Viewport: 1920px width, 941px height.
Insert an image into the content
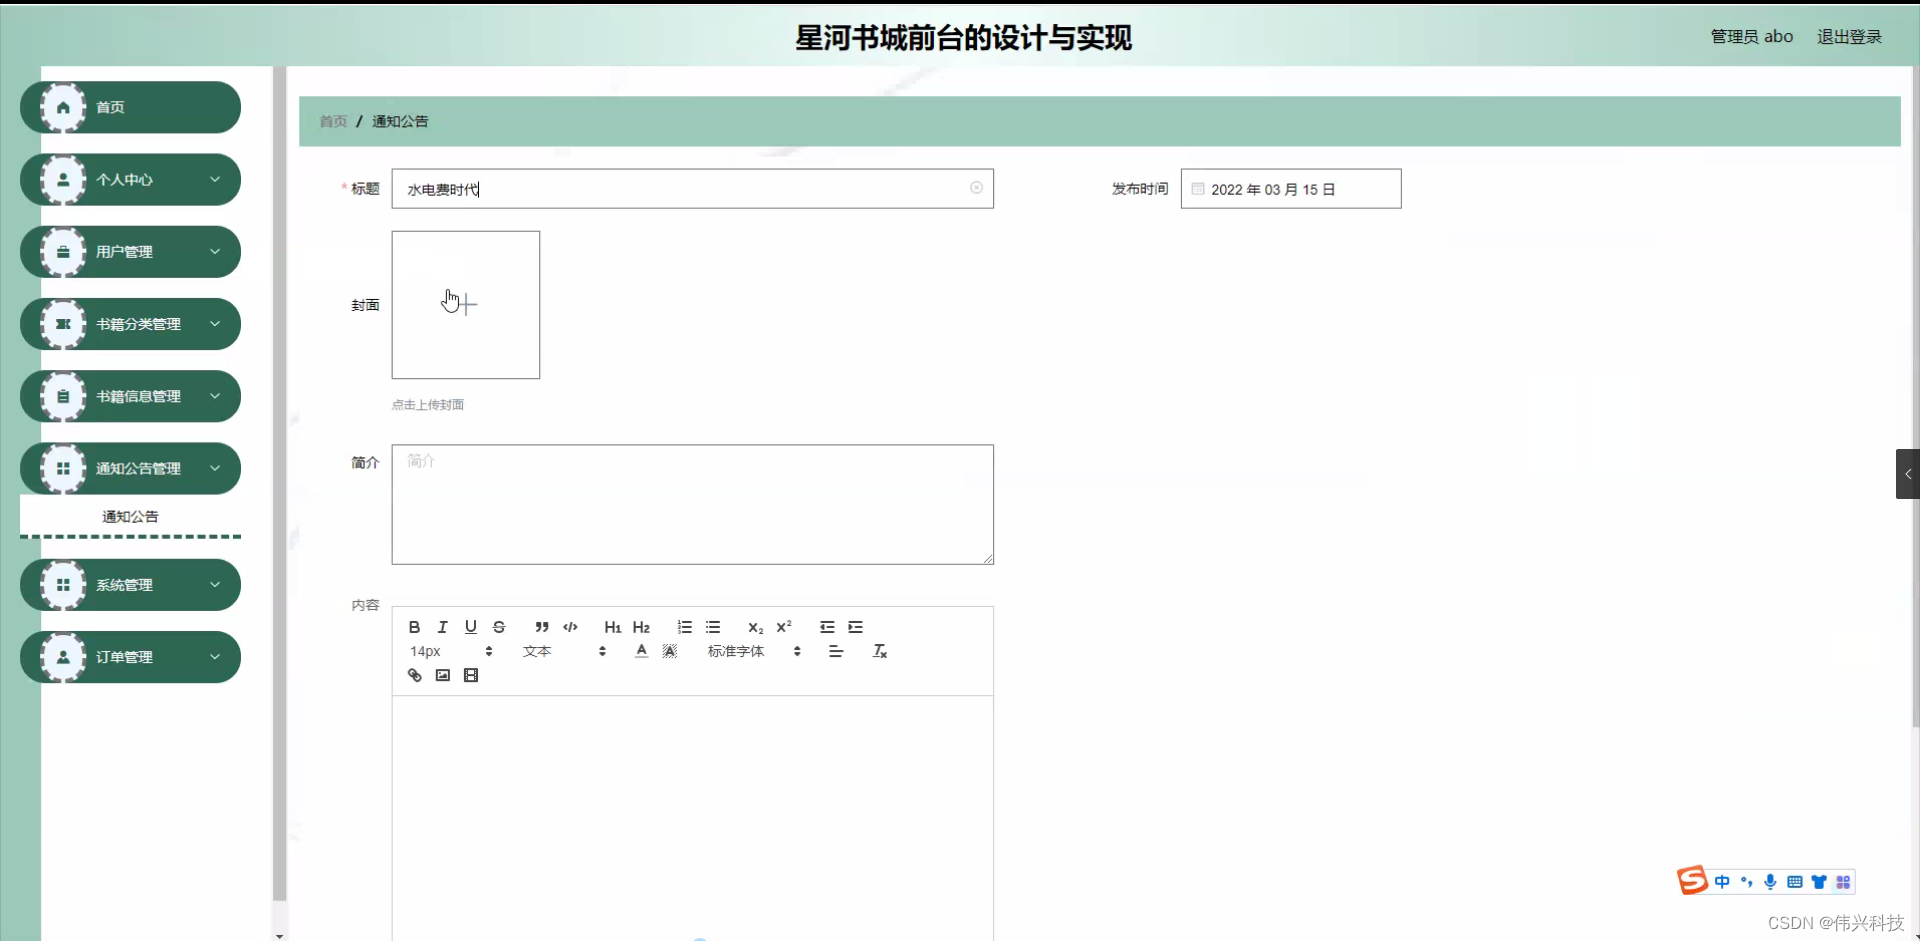click(442, 675)
